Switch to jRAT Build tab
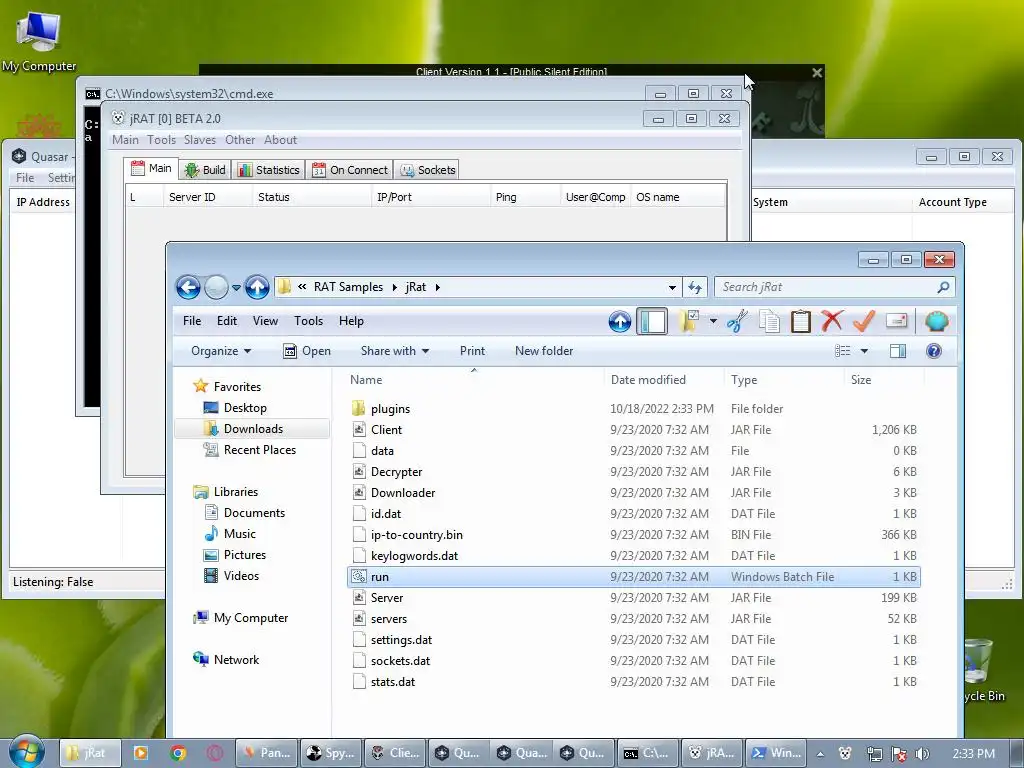 point(205,170)
